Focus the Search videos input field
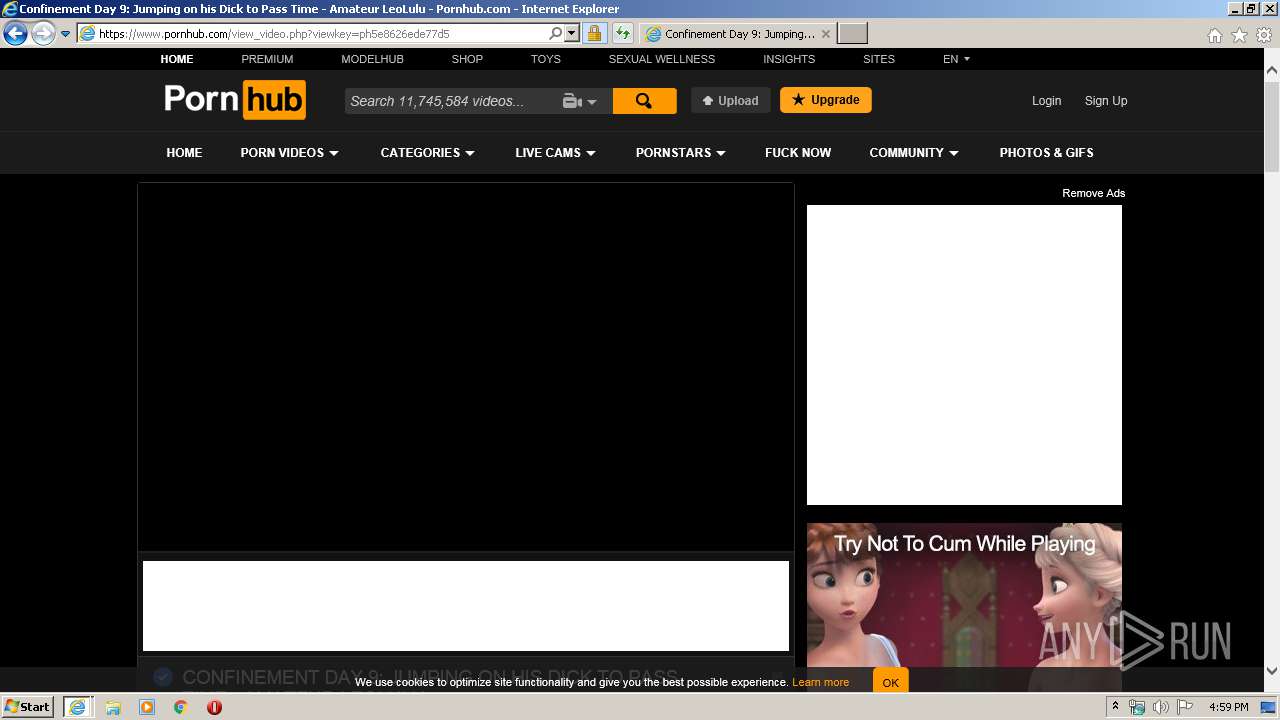 (x=449, y=101)
